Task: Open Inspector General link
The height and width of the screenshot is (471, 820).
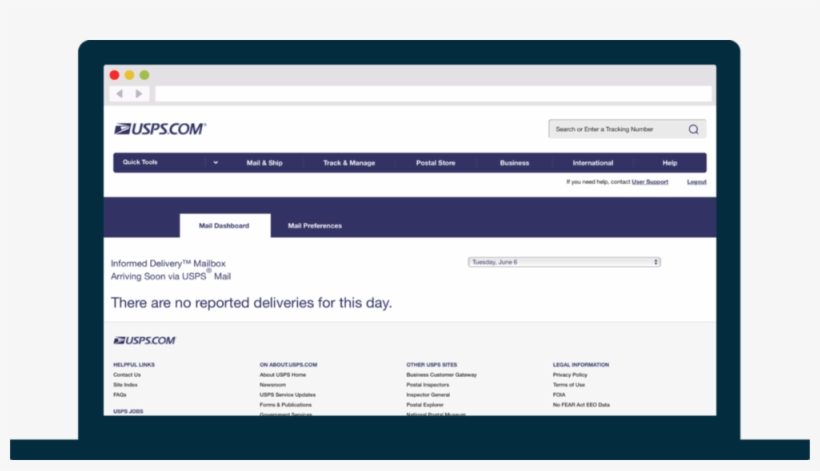Action: tap(428, 395)
